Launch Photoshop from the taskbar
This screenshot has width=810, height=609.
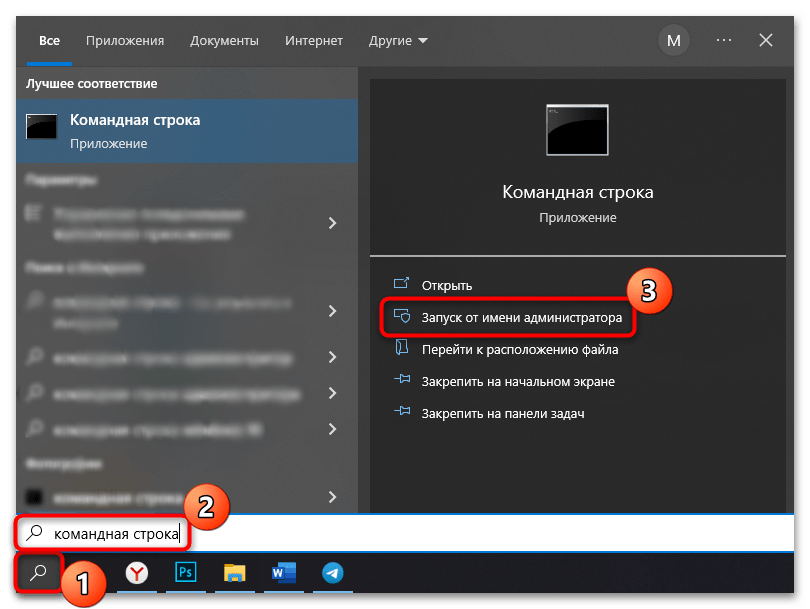coord(186,573)
